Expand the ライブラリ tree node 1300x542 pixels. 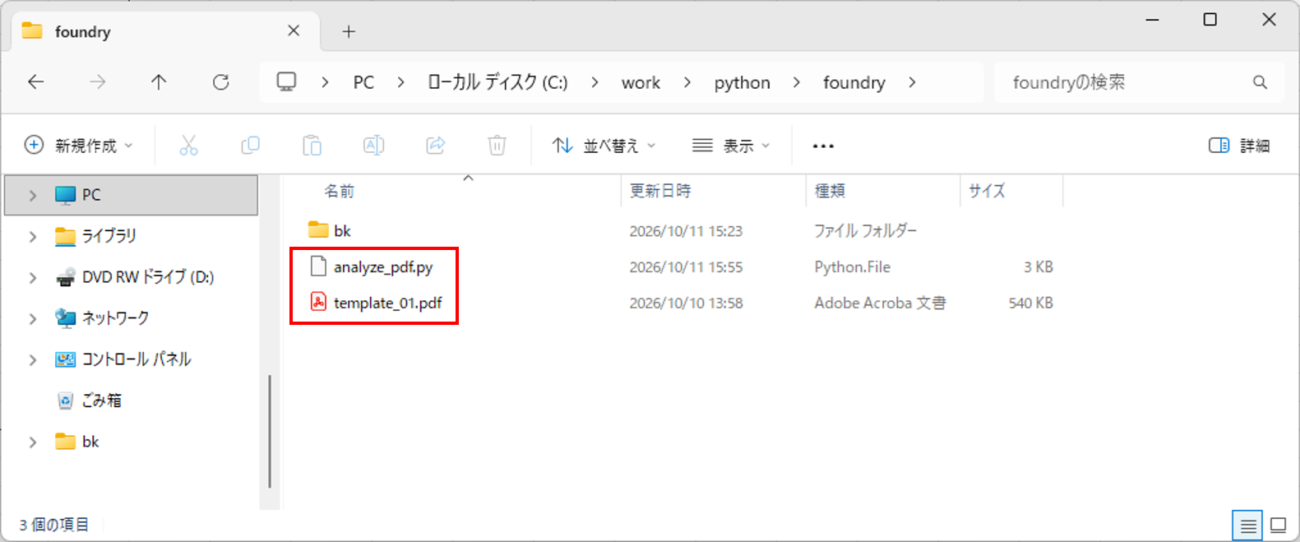(32, 236)
